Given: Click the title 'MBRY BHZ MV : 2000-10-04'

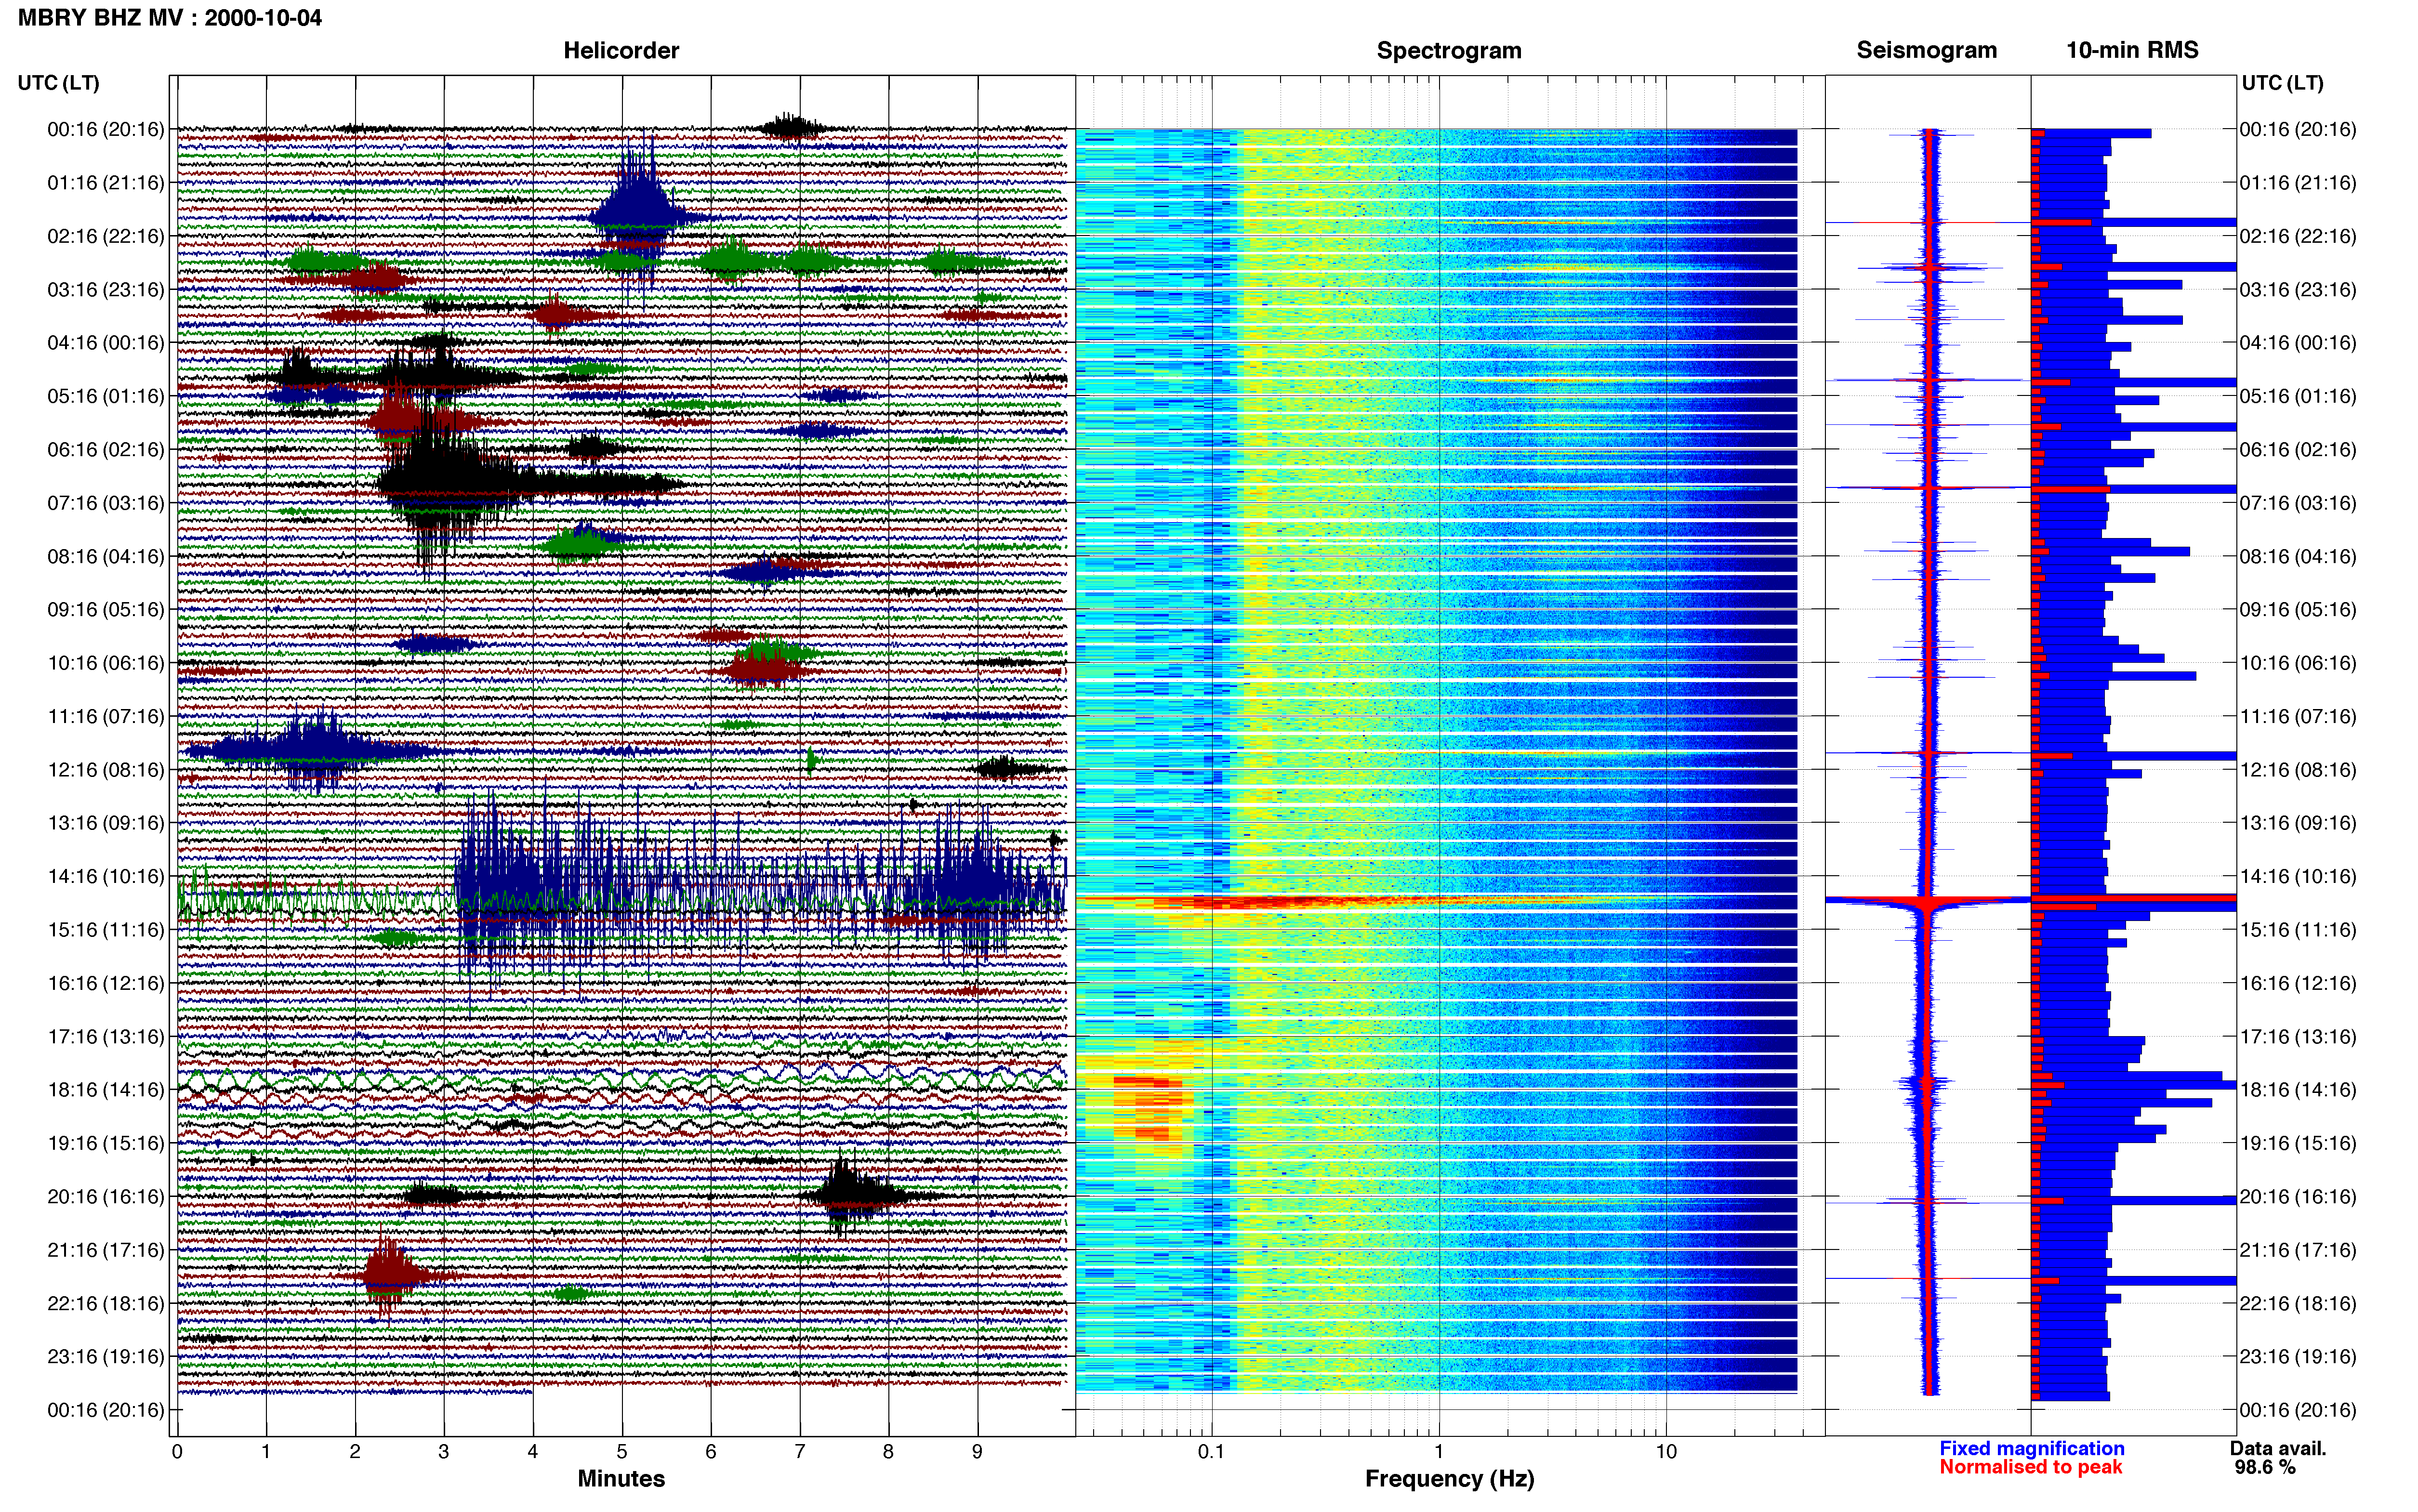Looking at the screenshot, I should [170, 18].
